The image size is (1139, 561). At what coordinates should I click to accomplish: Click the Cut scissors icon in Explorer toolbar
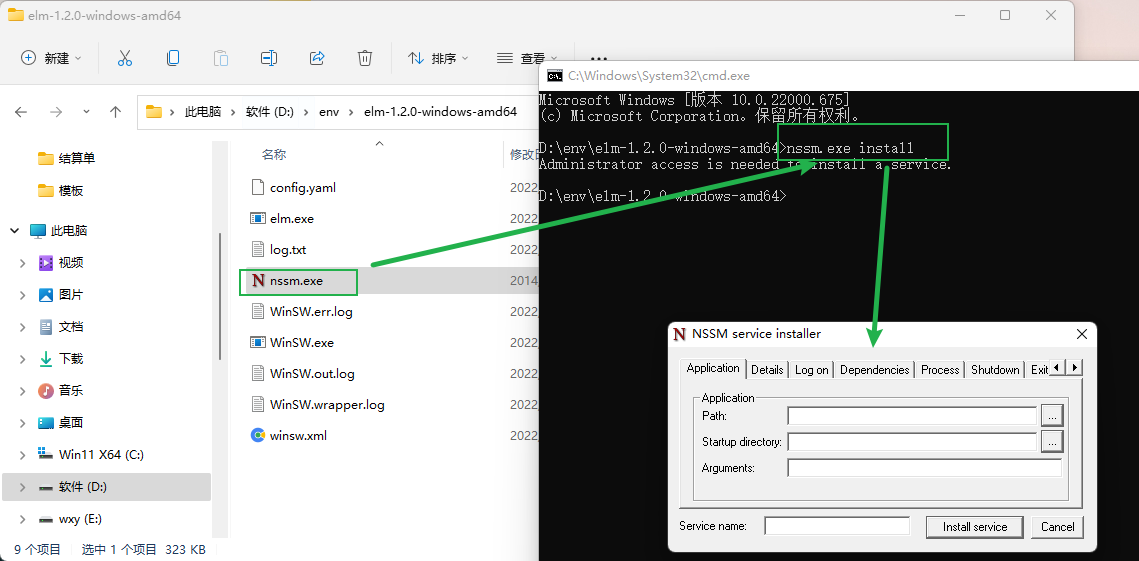click(x=125, y=58)
